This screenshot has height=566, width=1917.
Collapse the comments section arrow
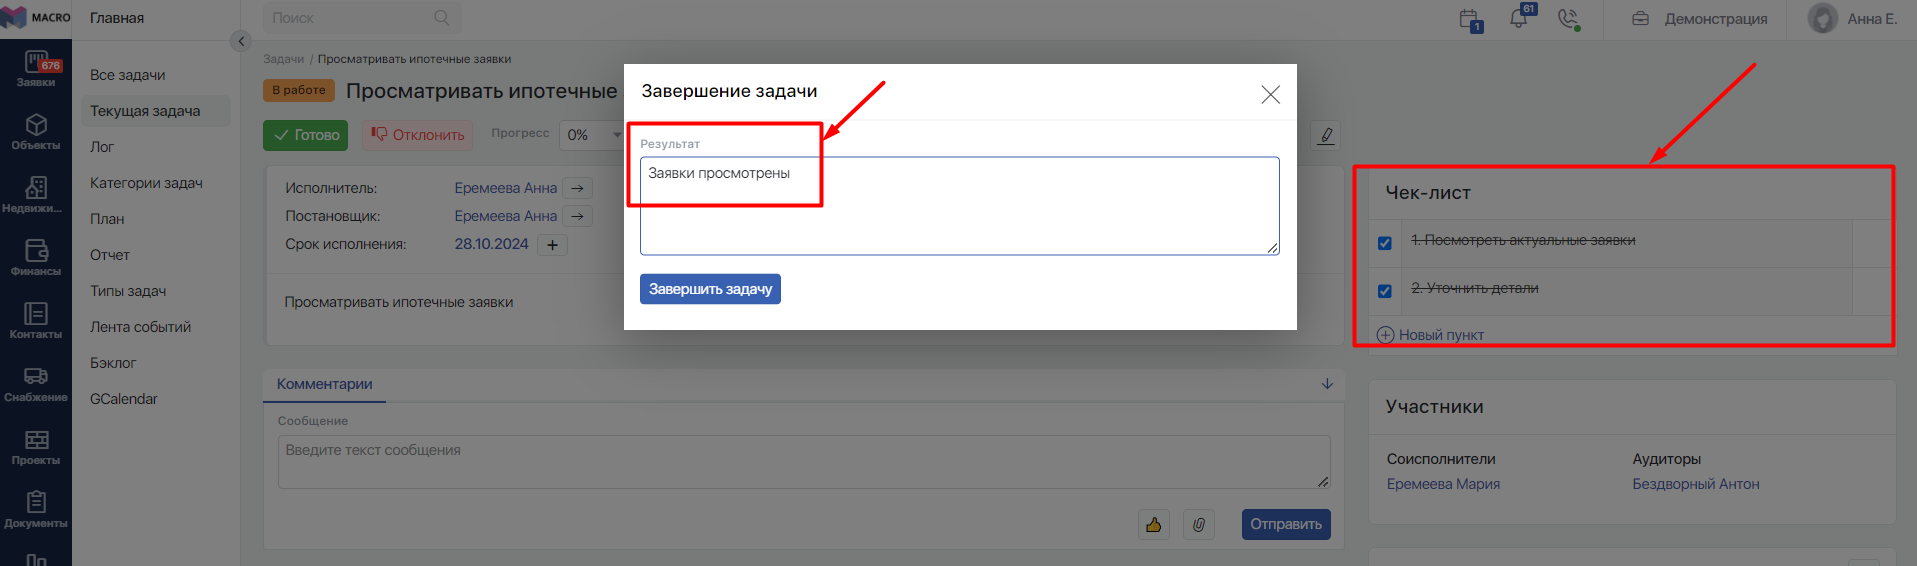1327,384
